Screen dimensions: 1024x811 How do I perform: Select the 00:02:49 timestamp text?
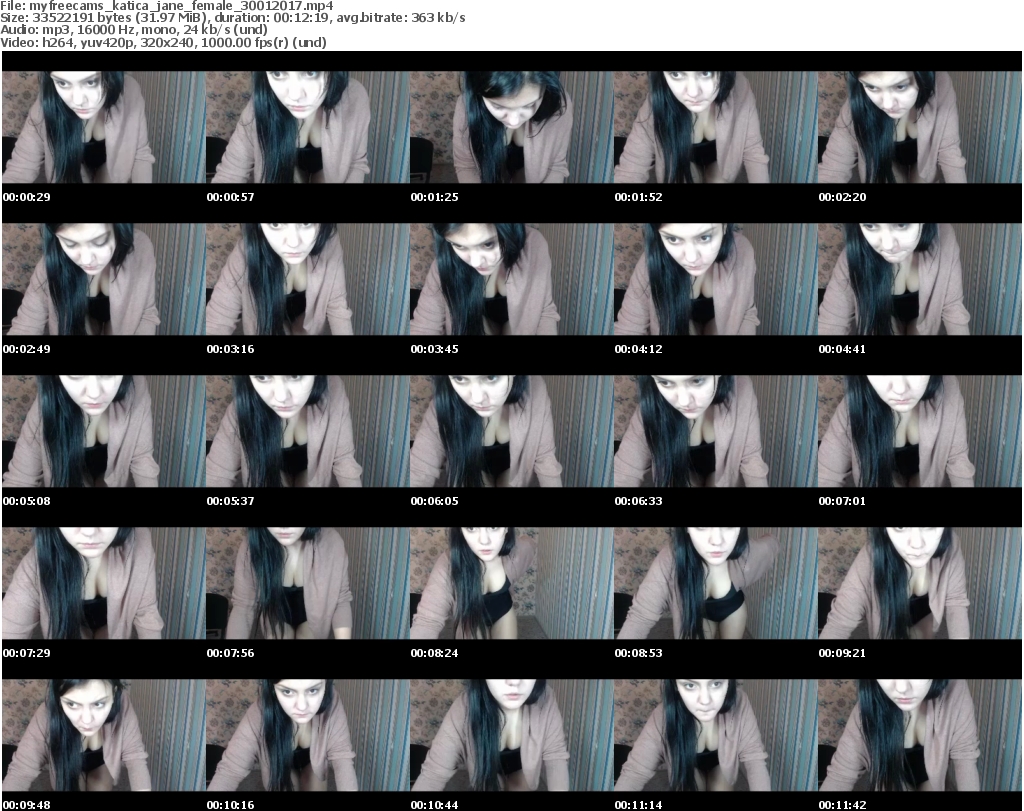point(27,349)
